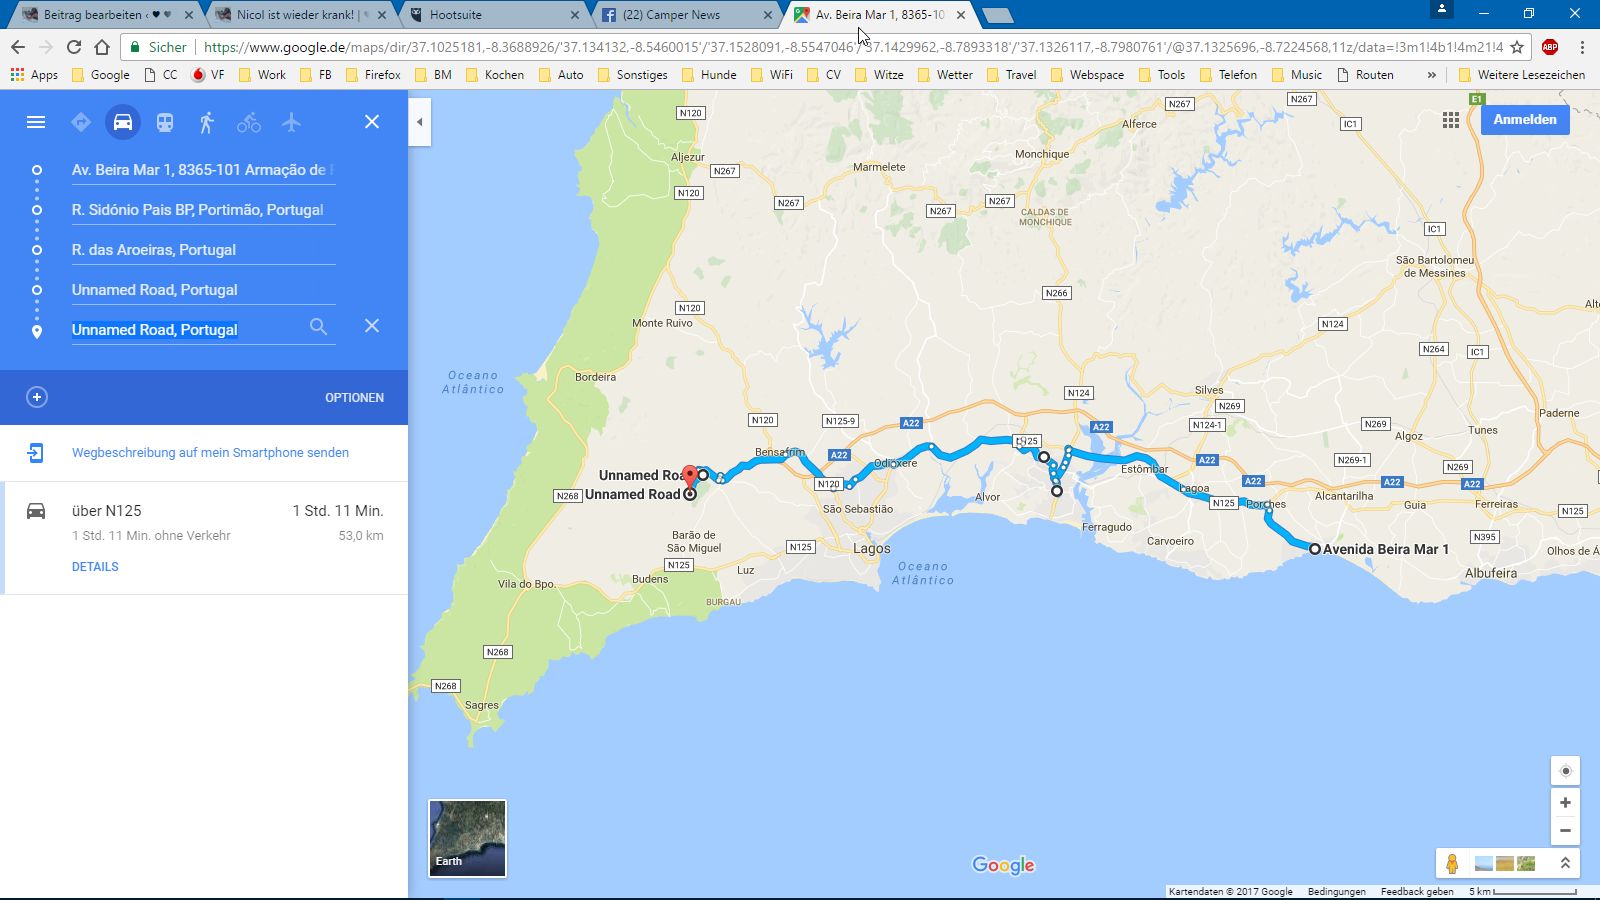Screen dimensions: 1600x900
Task: Open Google apps grid
Action: coord(1451,120)
